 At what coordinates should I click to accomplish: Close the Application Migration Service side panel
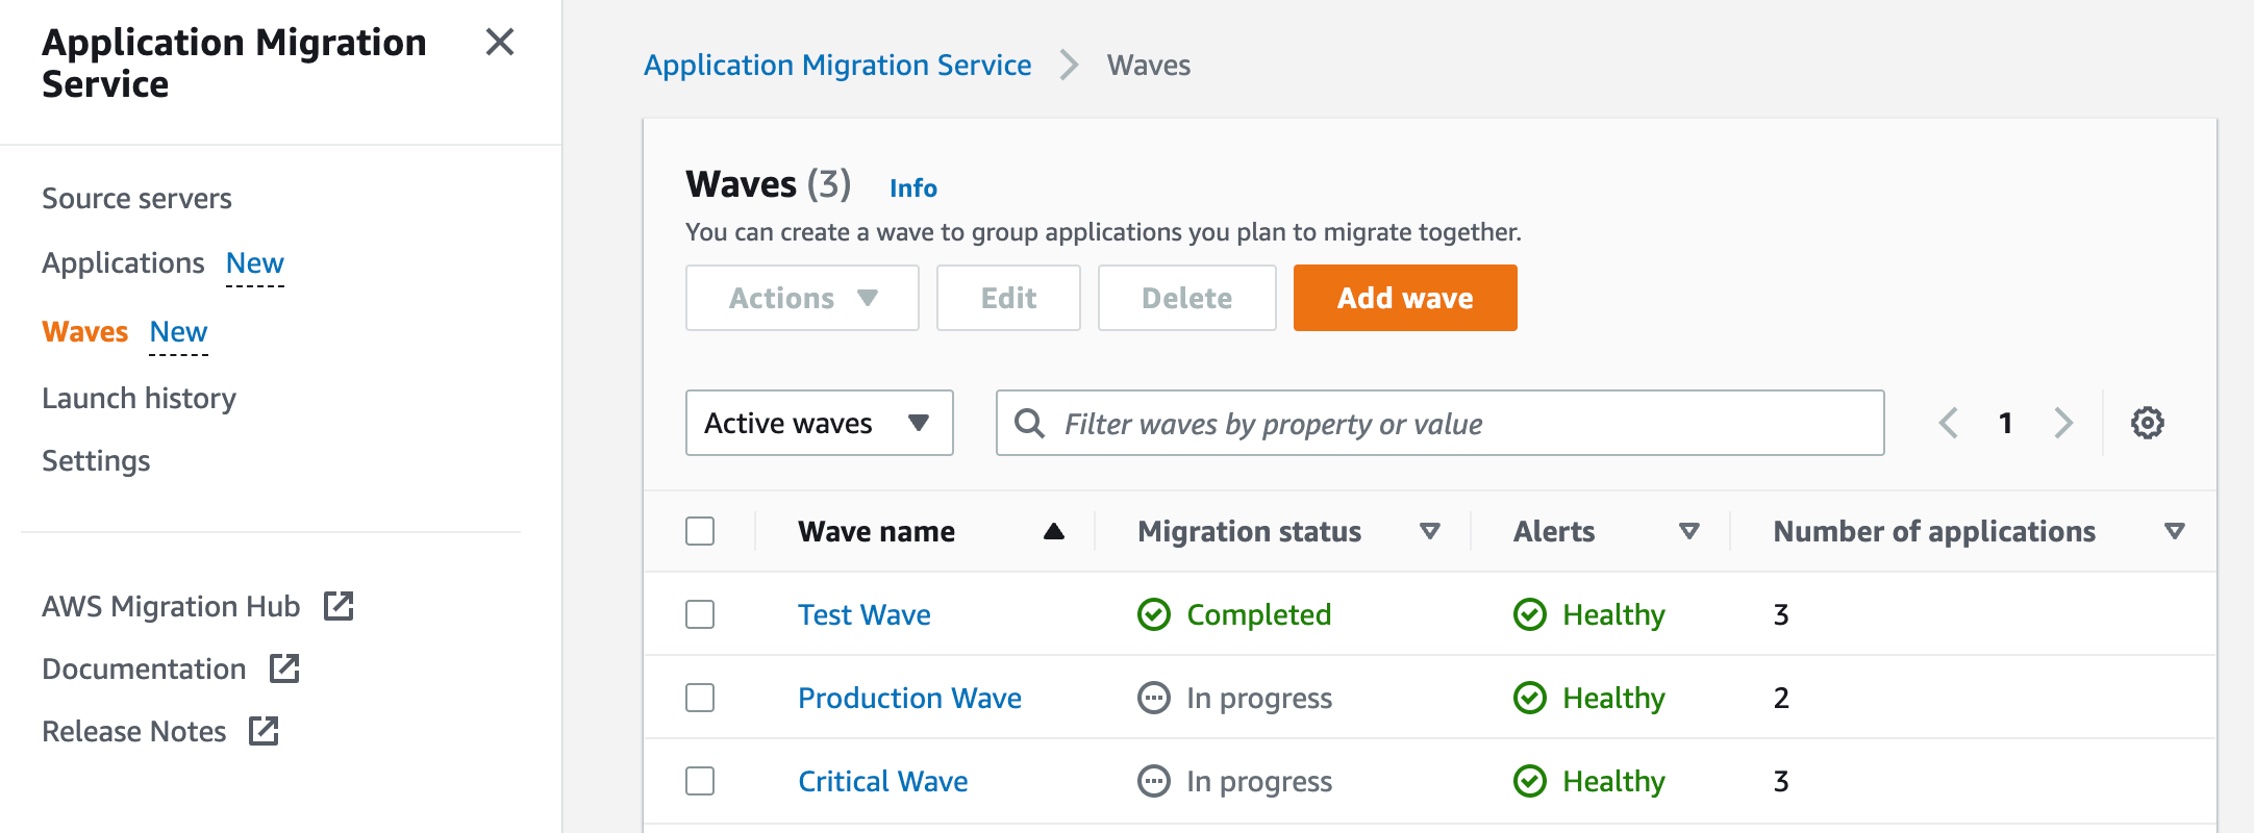(499, 42)
